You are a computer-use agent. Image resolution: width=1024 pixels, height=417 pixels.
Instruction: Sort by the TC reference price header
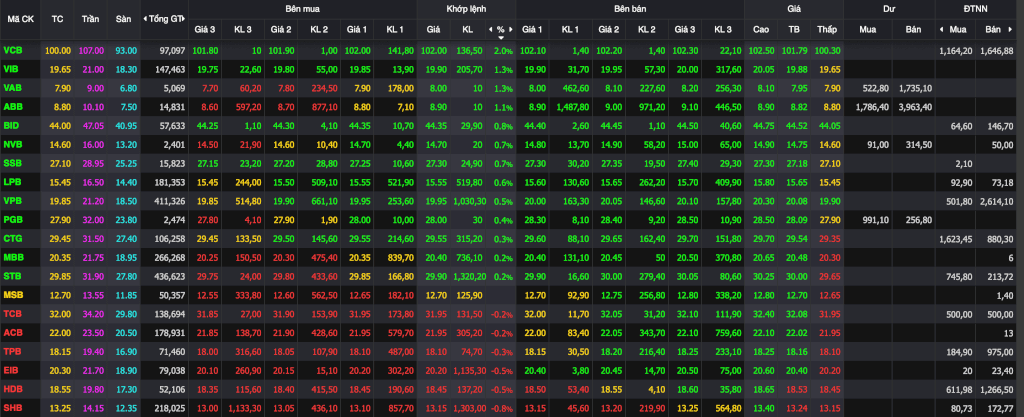tap(57, 19)
